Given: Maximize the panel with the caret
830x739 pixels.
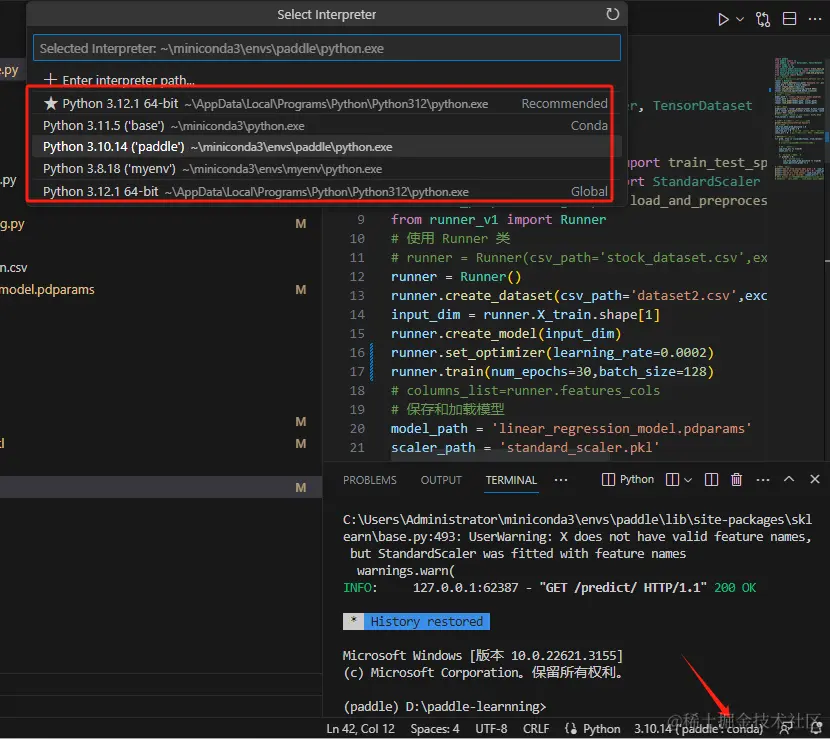Looking at the screenshot, I should click(x=789, y=479).
